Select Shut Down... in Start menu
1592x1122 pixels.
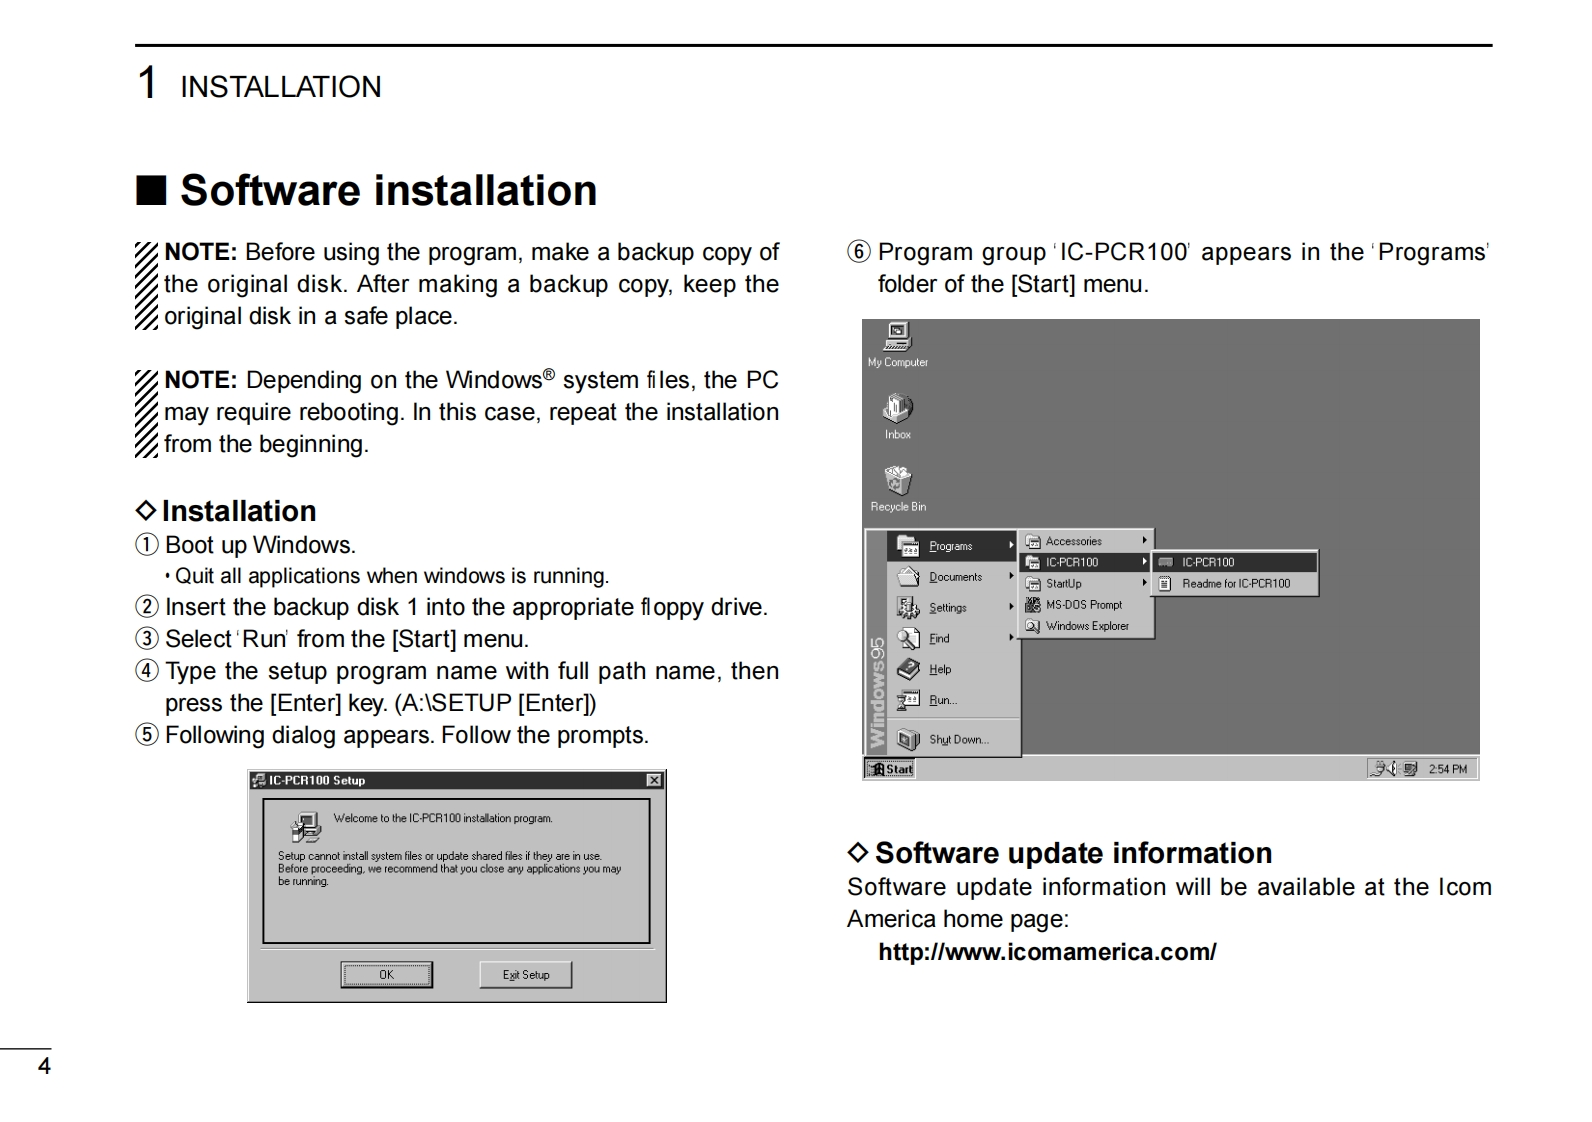coord(957,740)
